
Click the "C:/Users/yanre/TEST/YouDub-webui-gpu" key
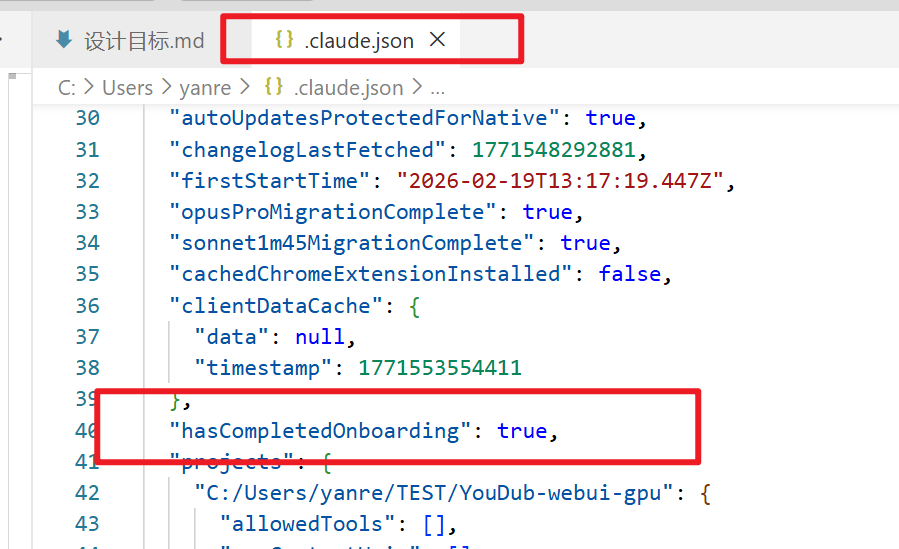coord(433,493)
